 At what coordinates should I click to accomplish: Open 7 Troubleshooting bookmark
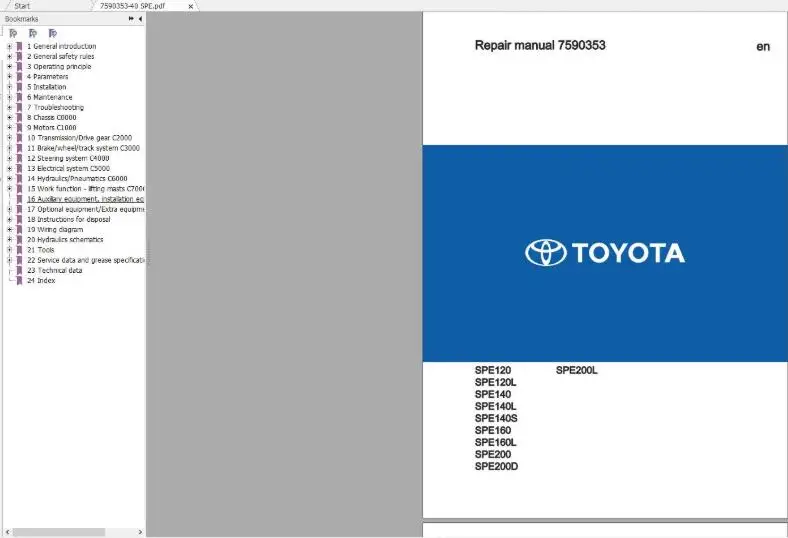tap(55, 107)
